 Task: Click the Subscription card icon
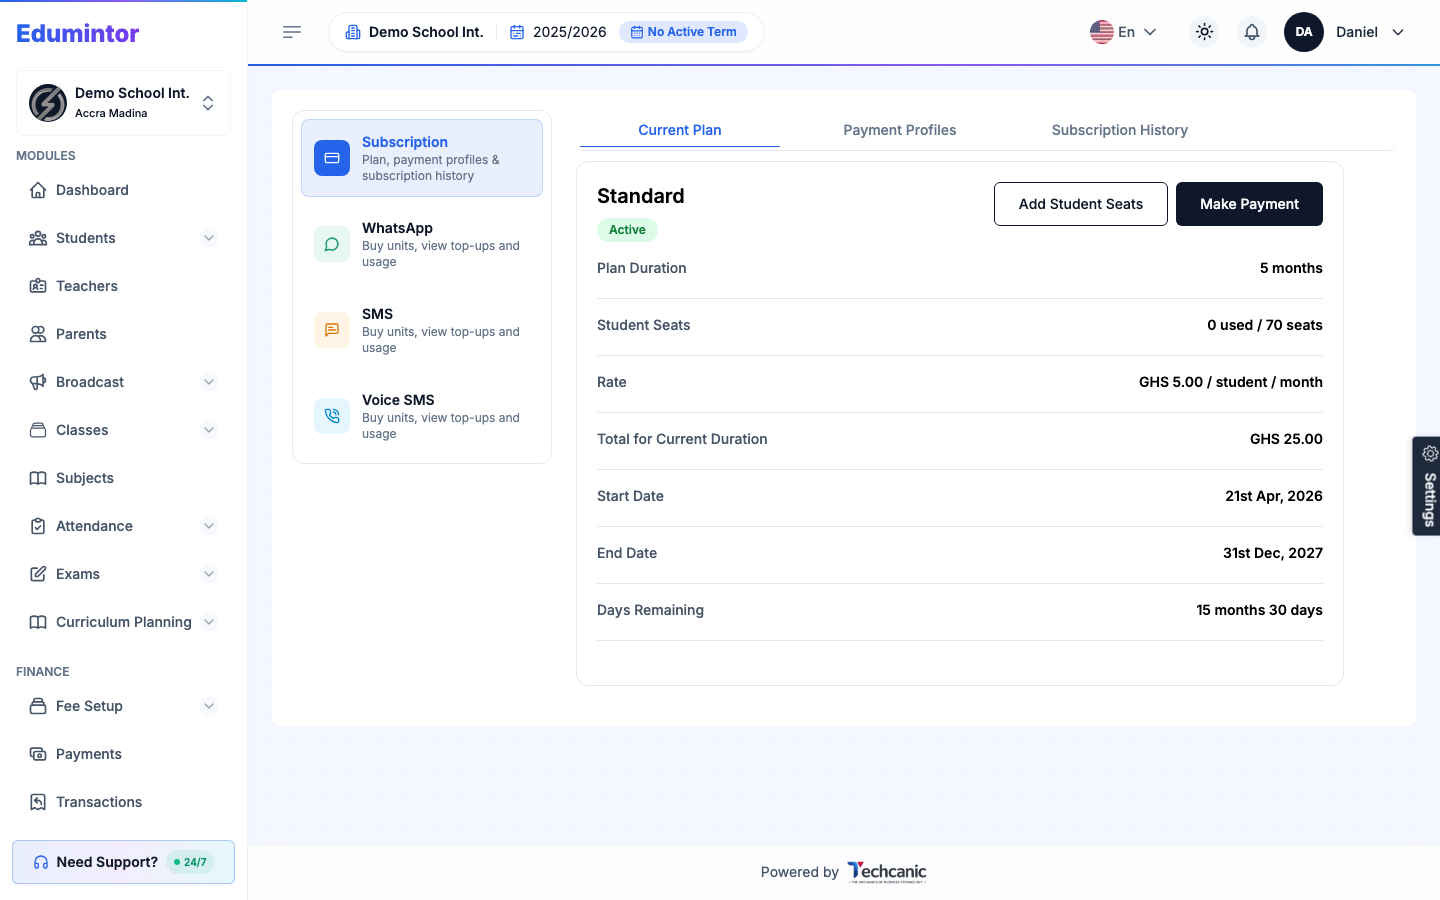coord(332,158)
